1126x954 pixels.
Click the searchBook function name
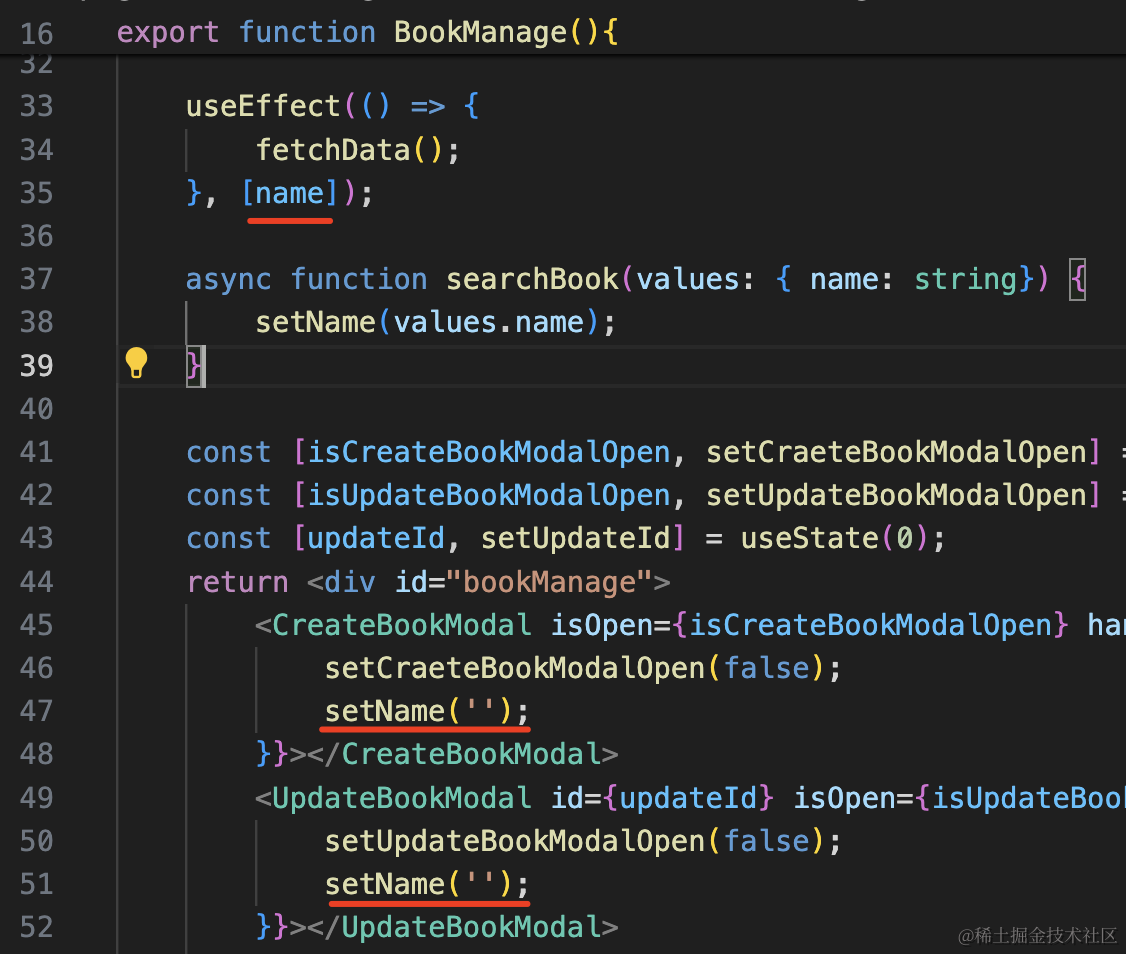(532, 279)
